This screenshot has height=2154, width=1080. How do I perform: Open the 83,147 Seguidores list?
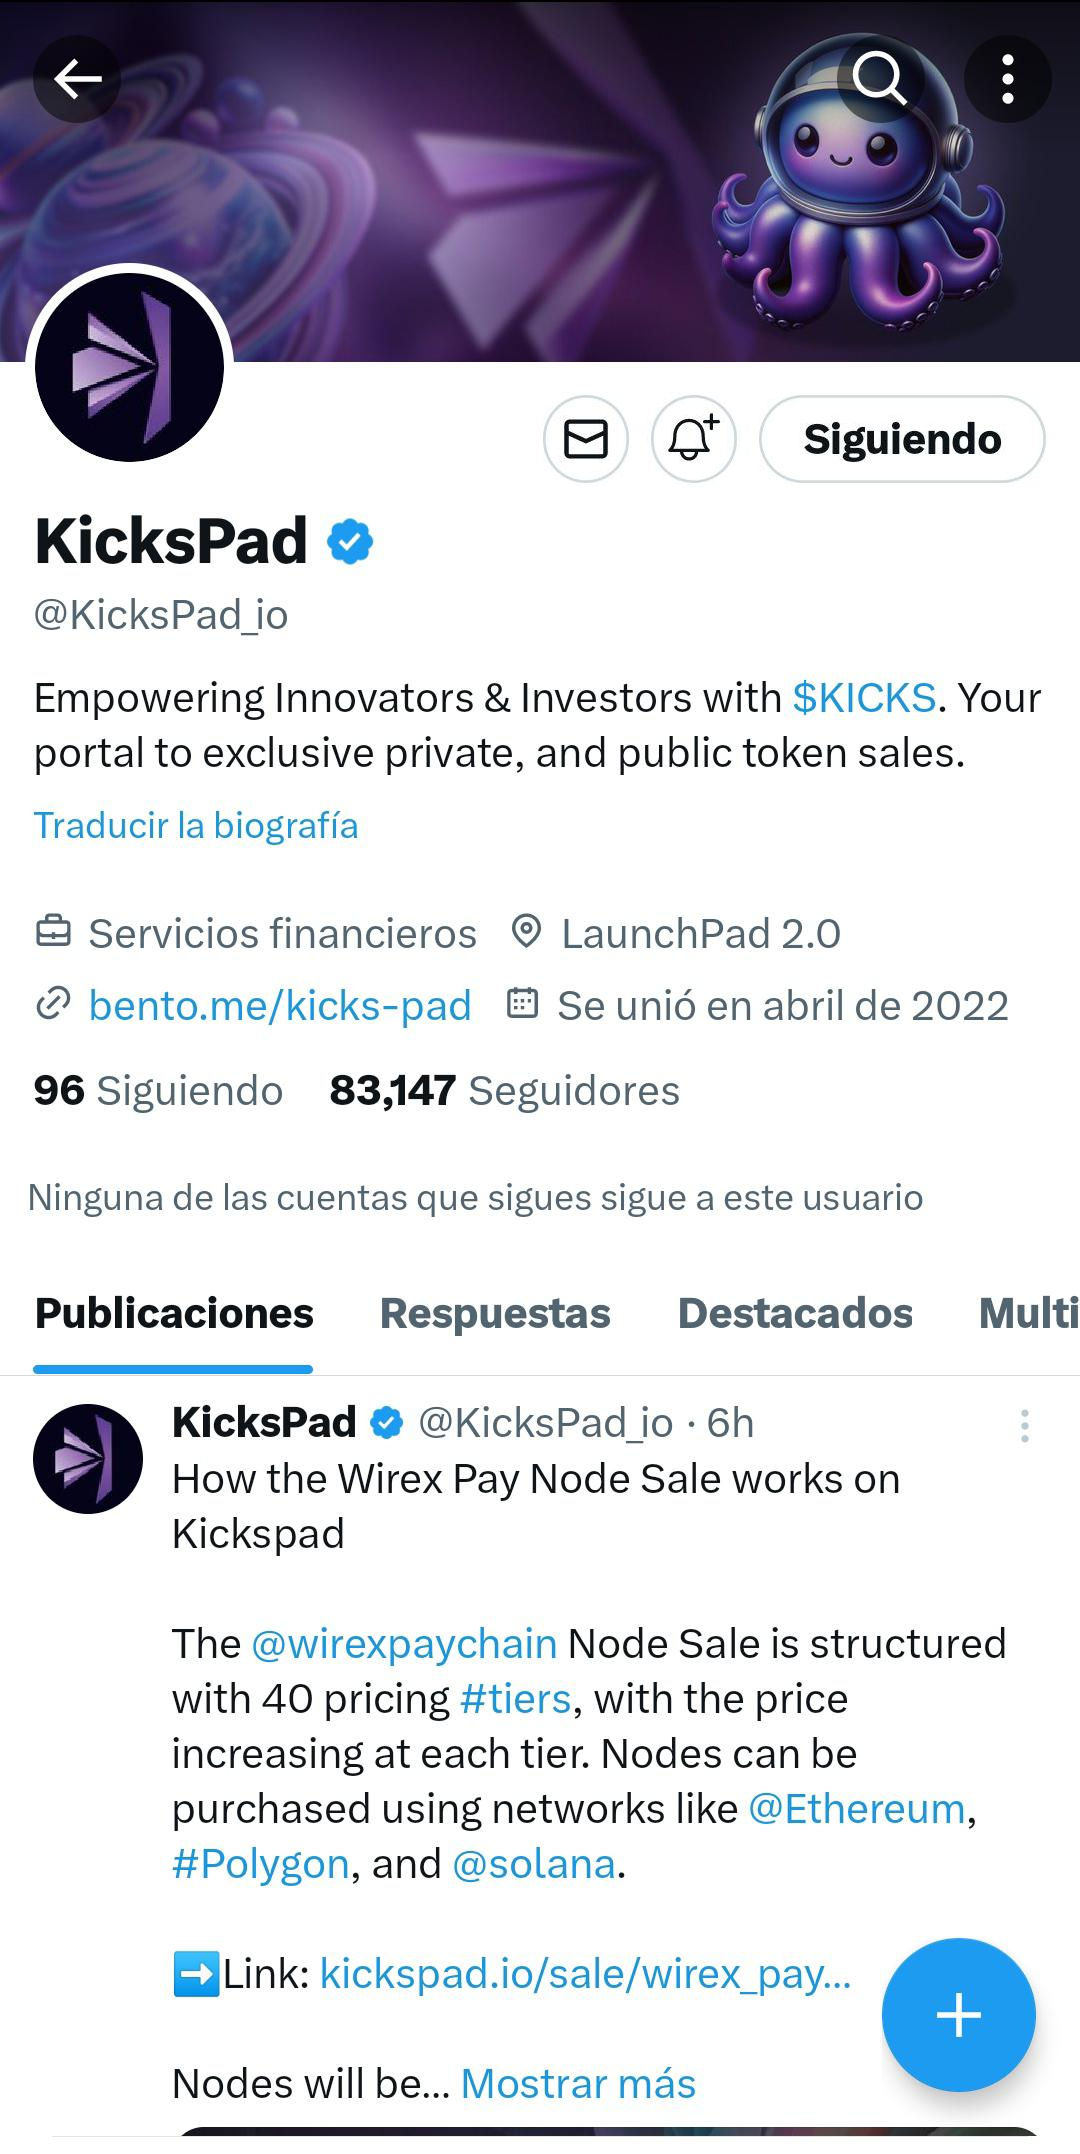click(x=504, y=1091)
